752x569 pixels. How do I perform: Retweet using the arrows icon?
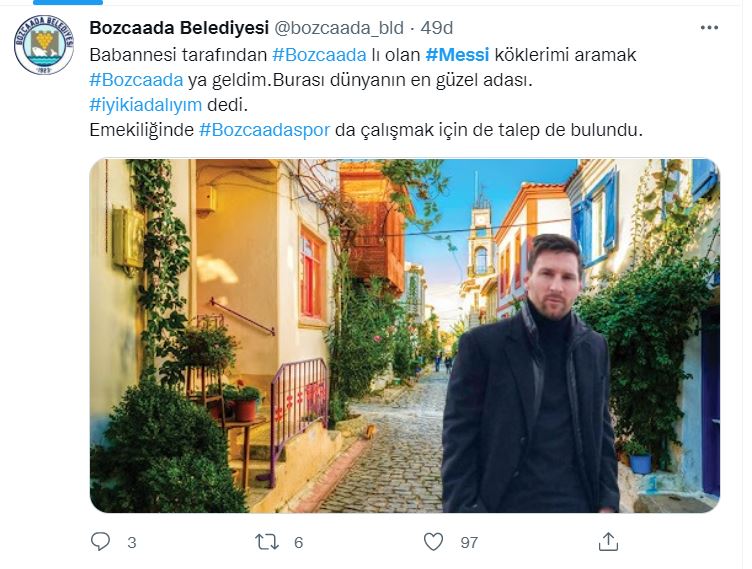coord(267,542)
